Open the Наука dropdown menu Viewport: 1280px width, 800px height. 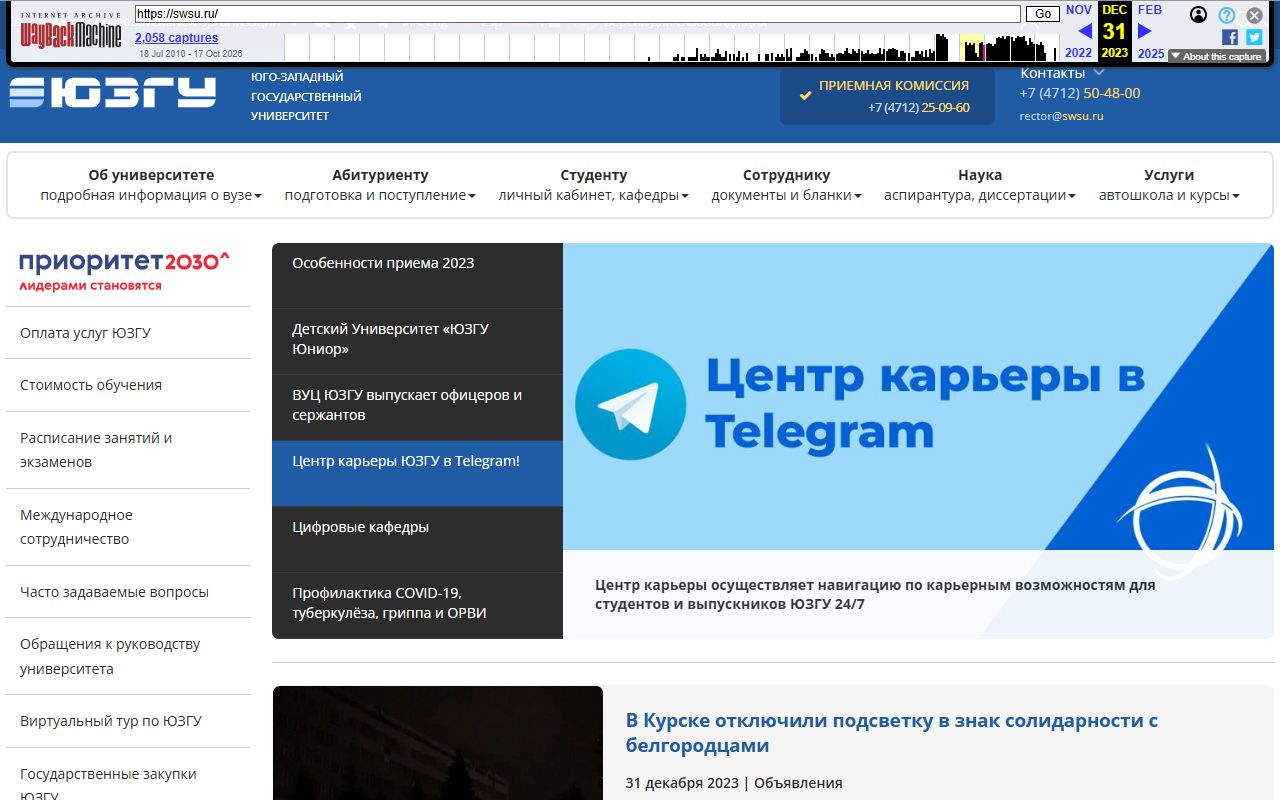click(x=980, y=185)
